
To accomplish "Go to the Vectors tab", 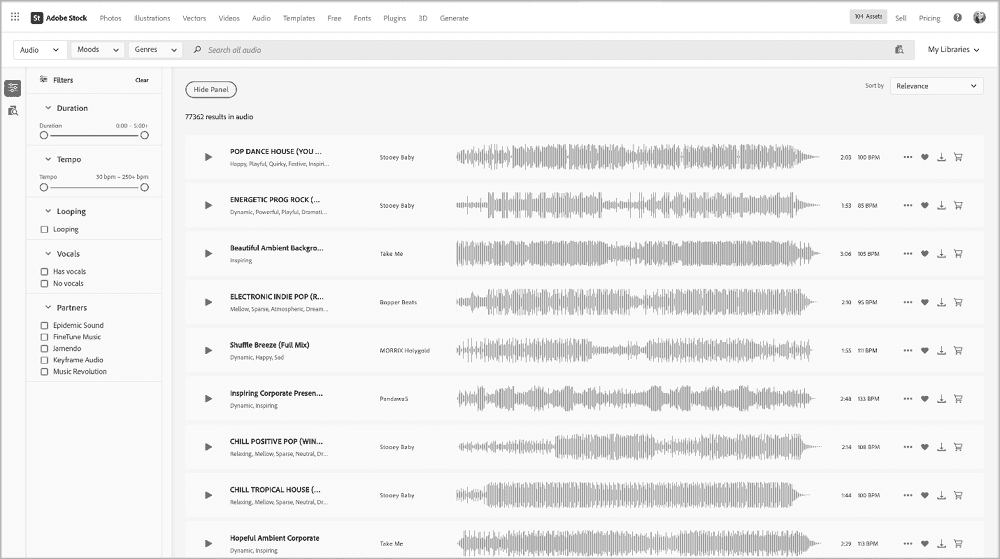I will tap(195, 18).
